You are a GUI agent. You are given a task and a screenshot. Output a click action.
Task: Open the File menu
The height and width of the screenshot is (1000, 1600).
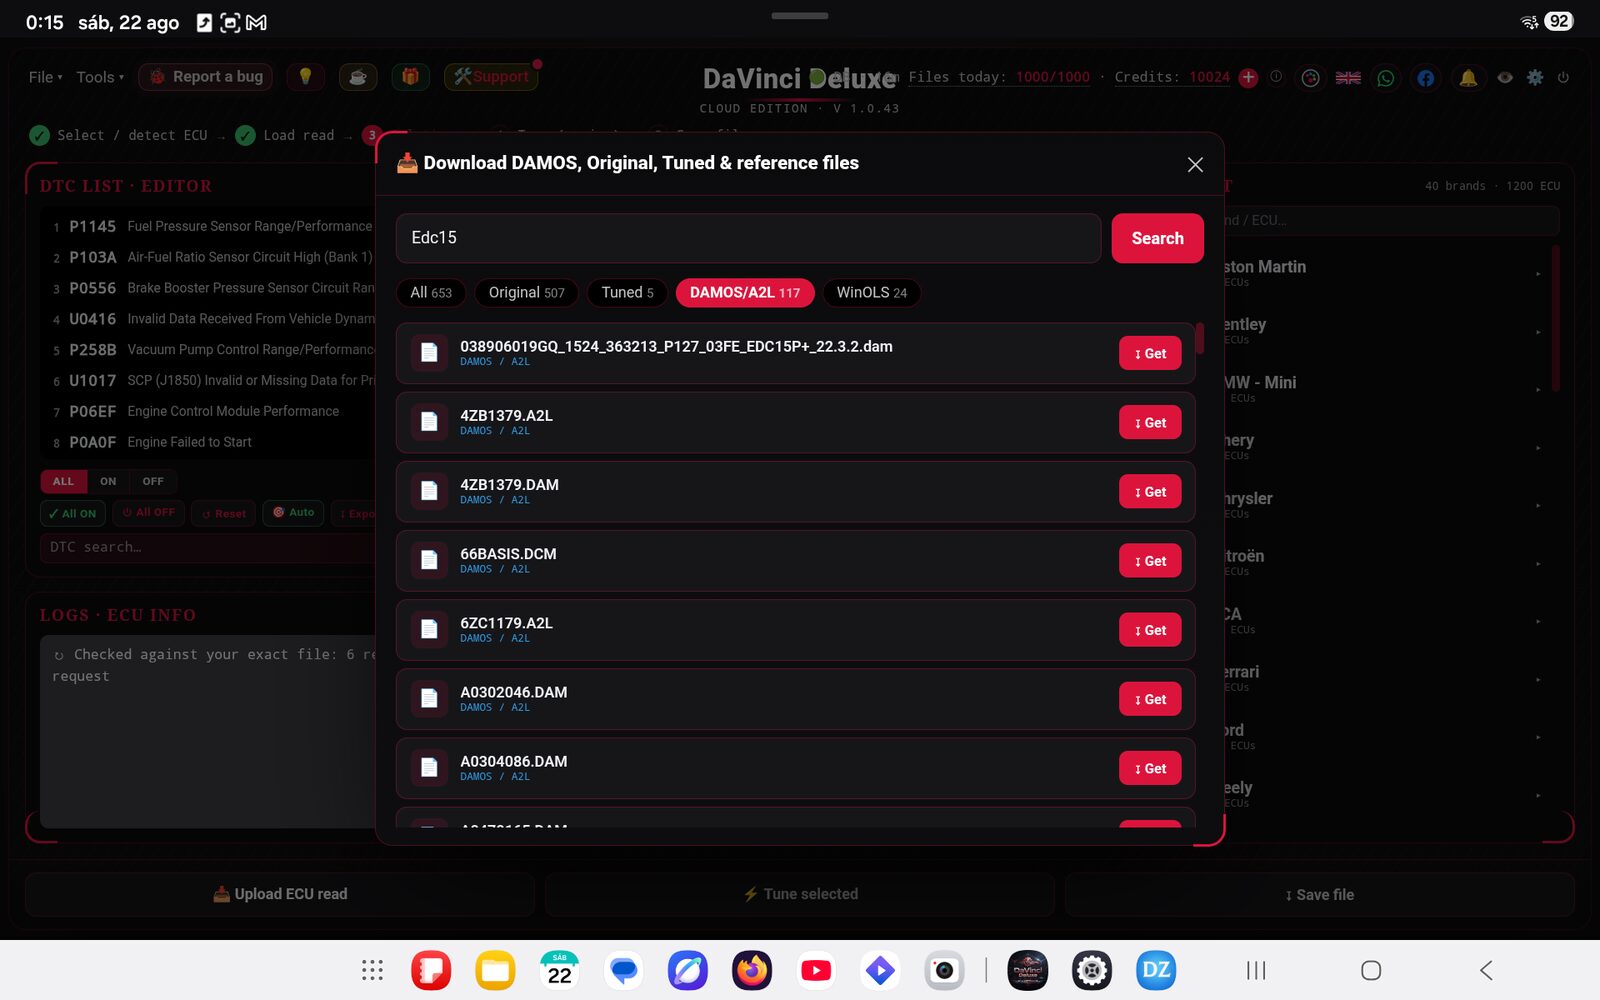pos(45,77)
